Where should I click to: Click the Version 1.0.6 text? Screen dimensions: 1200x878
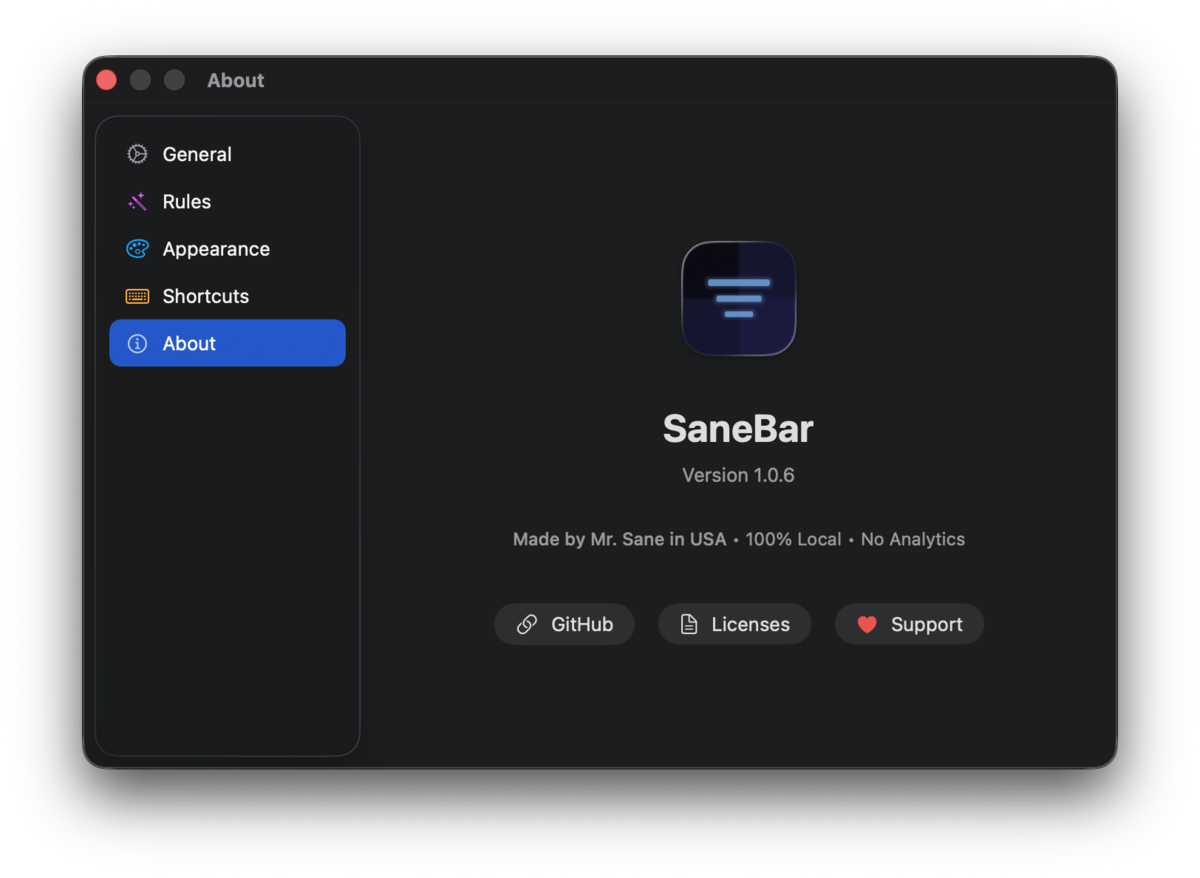tap(738, 475)
